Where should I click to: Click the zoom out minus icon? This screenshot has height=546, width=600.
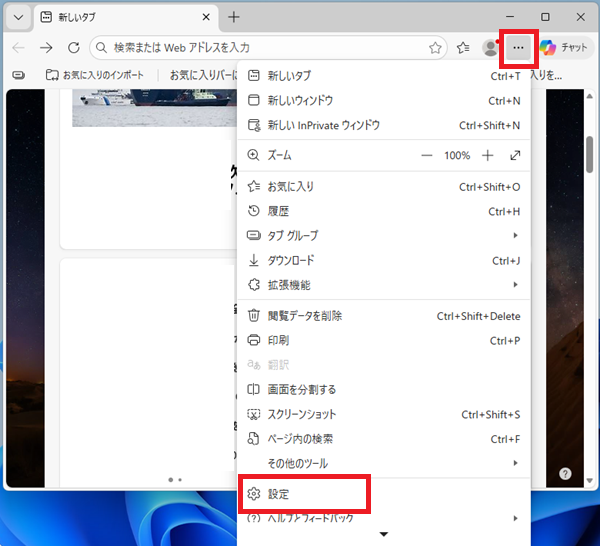pyautogui.click(x=427, y=156)
